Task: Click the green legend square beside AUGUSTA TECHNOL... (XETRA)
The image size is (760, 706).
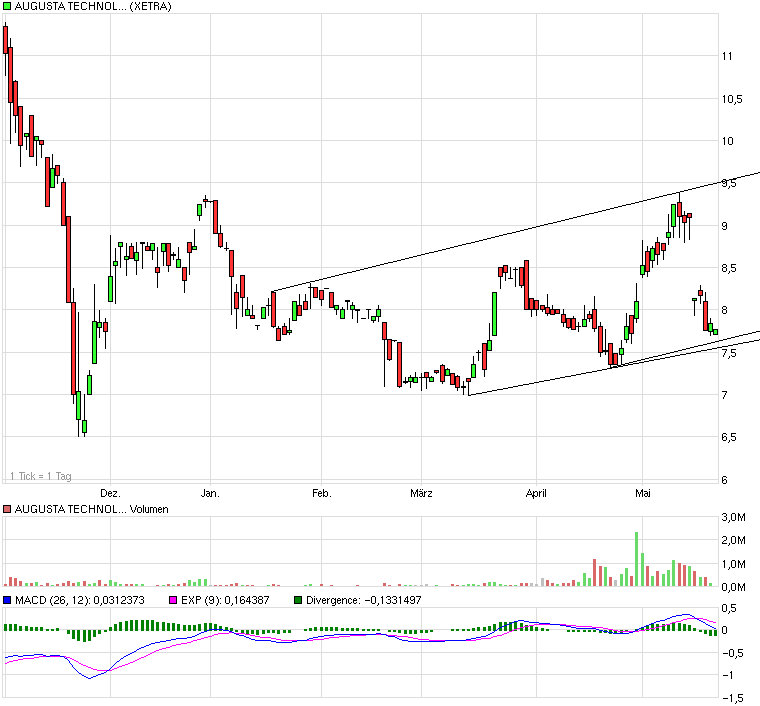Action: coord(7,7)
